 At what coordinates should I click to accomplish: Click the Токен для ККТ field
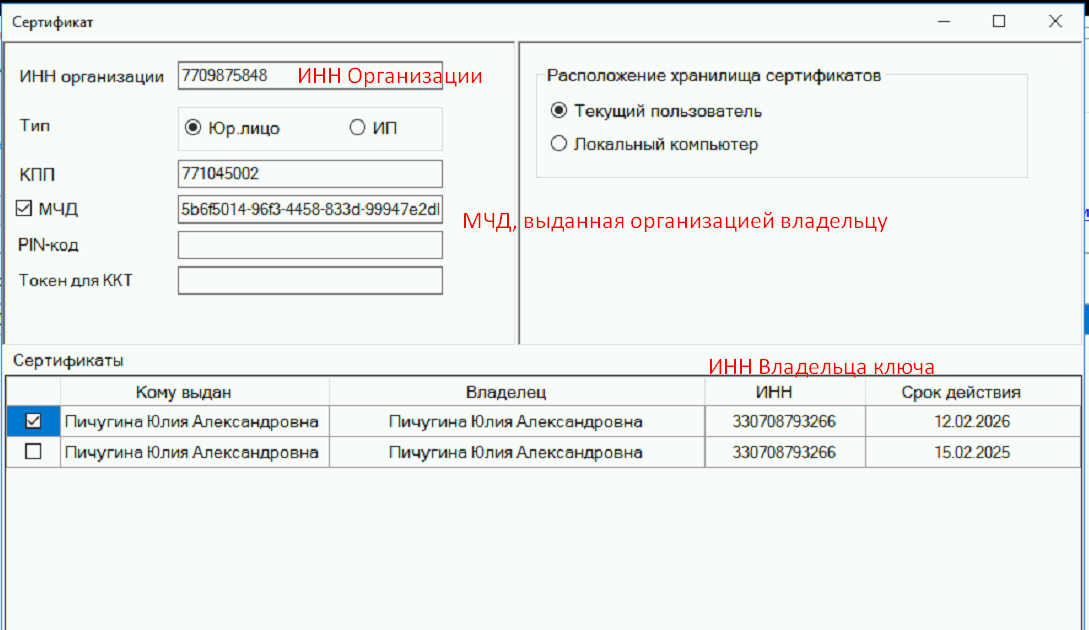tap(310, 281)
